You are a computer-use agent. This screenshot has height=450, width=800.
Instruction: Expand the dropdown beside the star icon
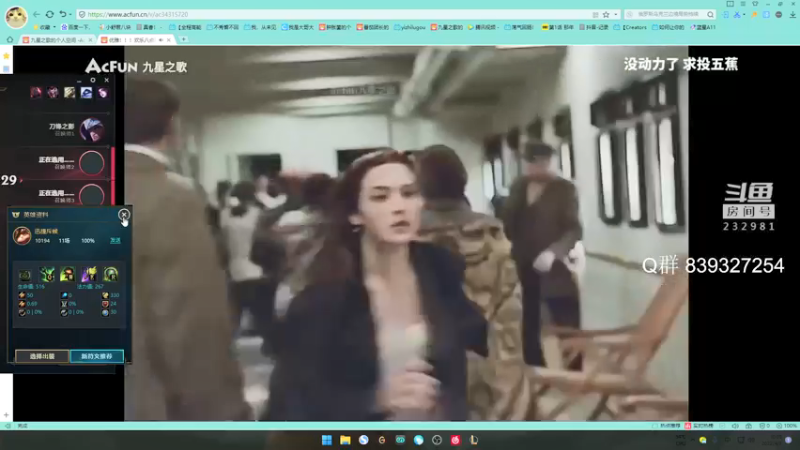tap(615, 14)
